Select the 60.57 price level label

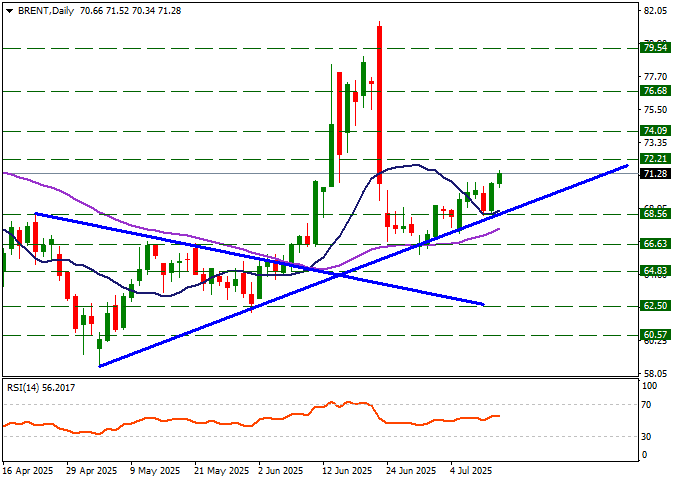click(x=656, y=335)
